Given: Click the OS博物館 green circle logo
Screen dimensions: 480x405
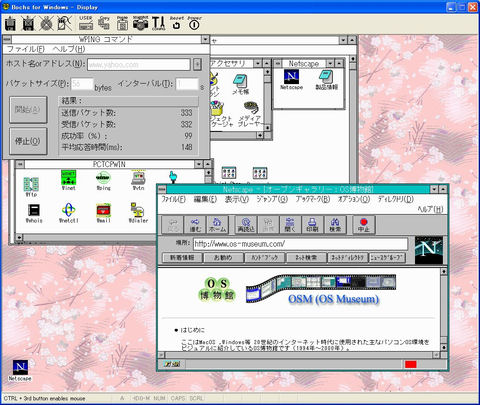Looking at the screenshot, I should click(217, 289).
